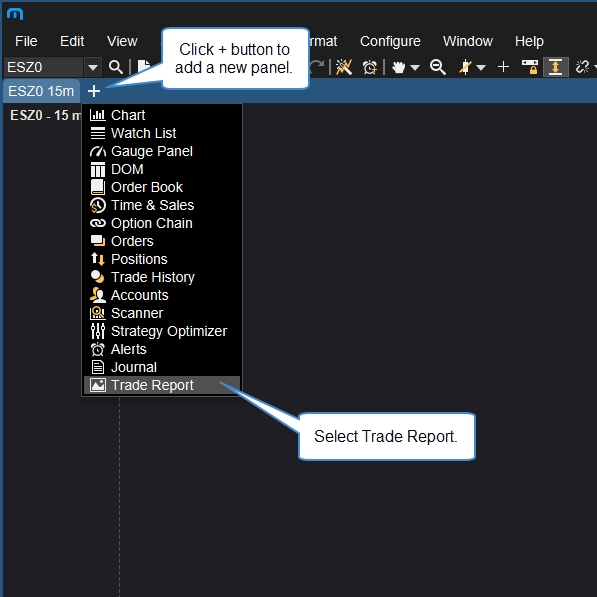Open the pin tool dropdown arrow

coord(481,68)
